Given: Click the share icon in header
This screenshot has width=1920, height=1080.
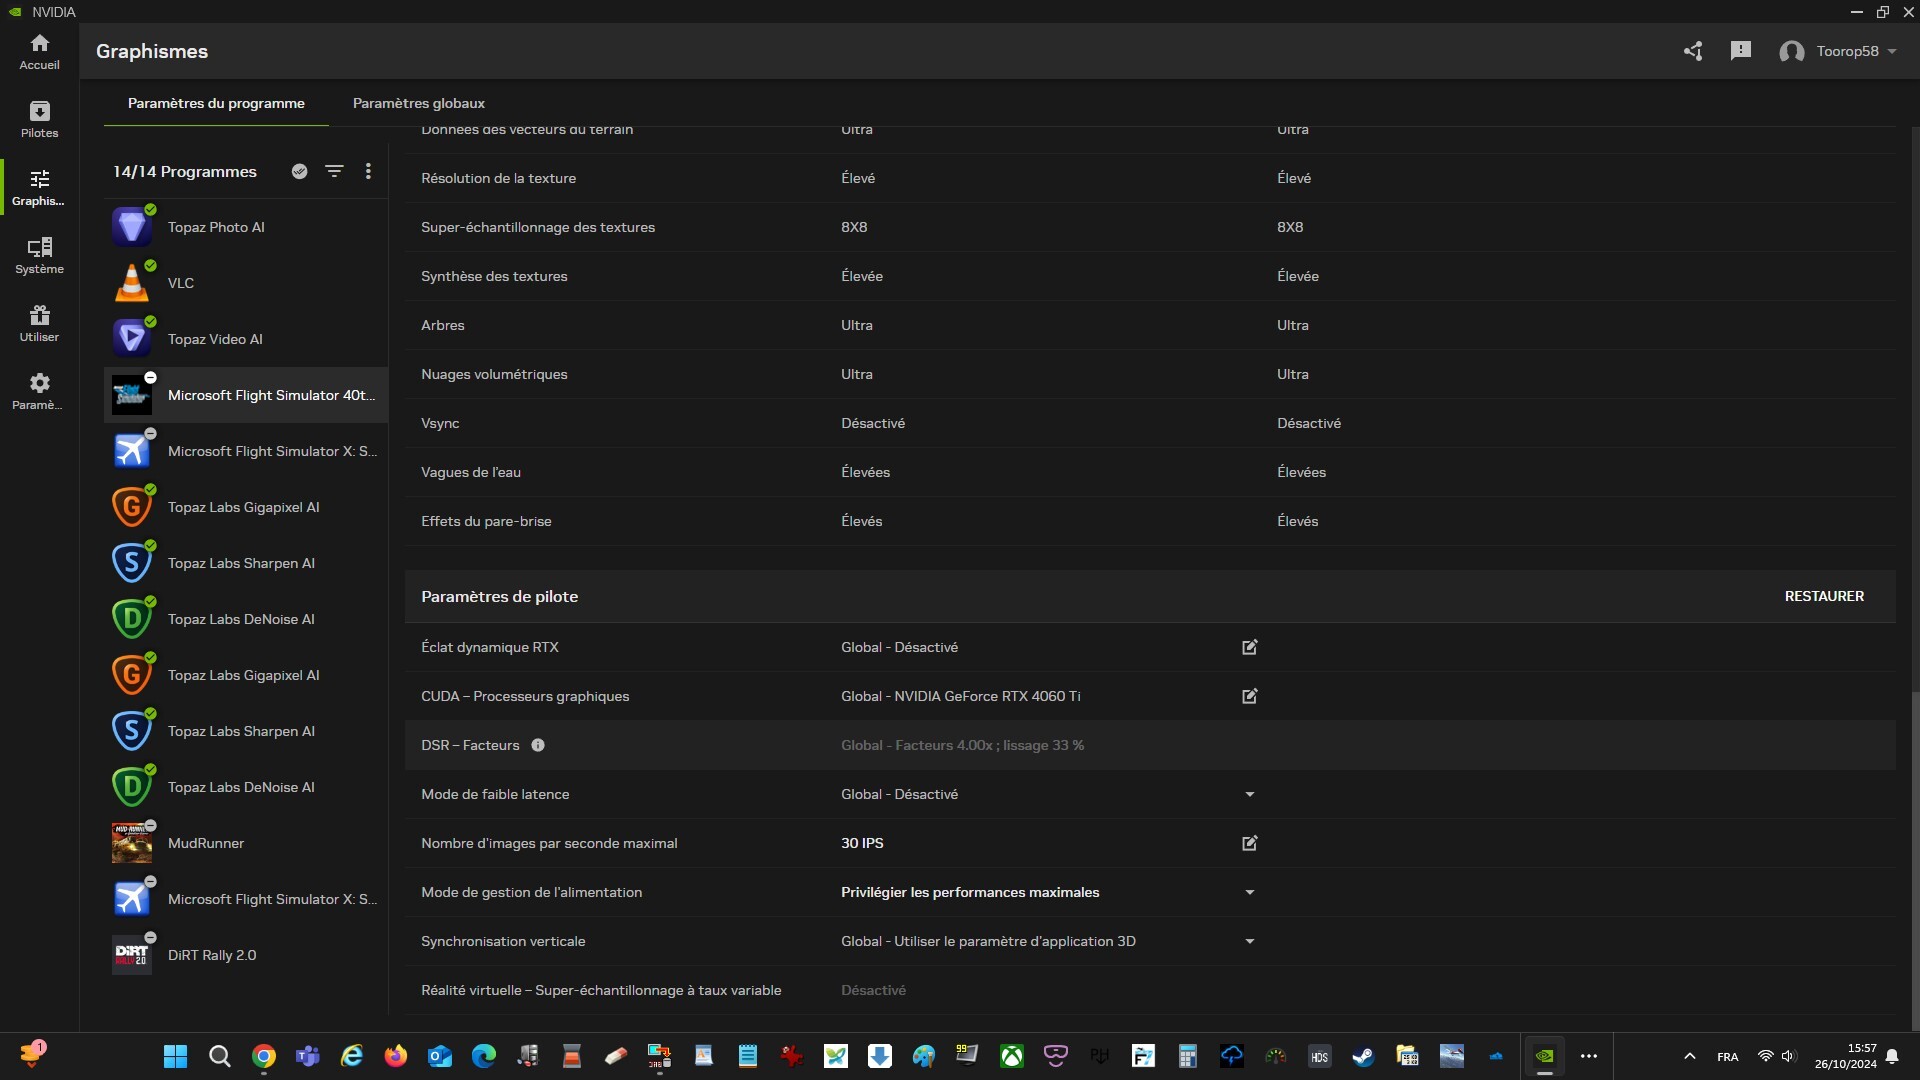Looking at the screenshot, I should tap(1692, 51).
